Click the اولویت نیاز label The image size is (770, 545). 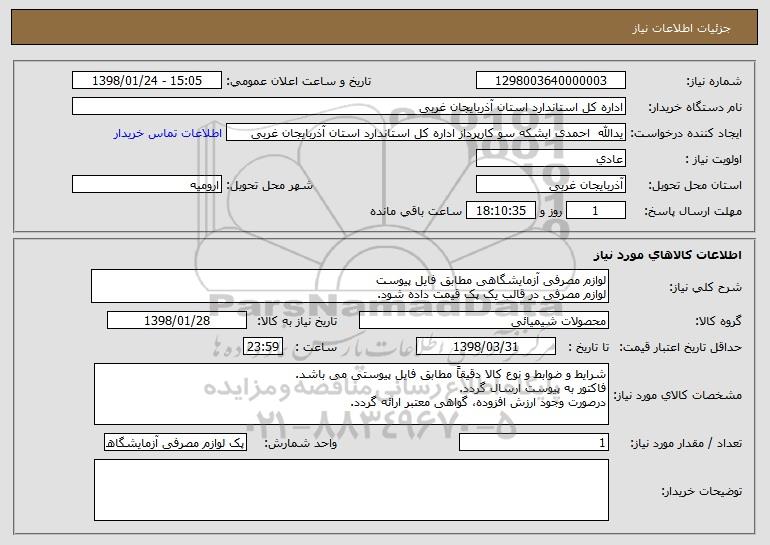point(714,159)
